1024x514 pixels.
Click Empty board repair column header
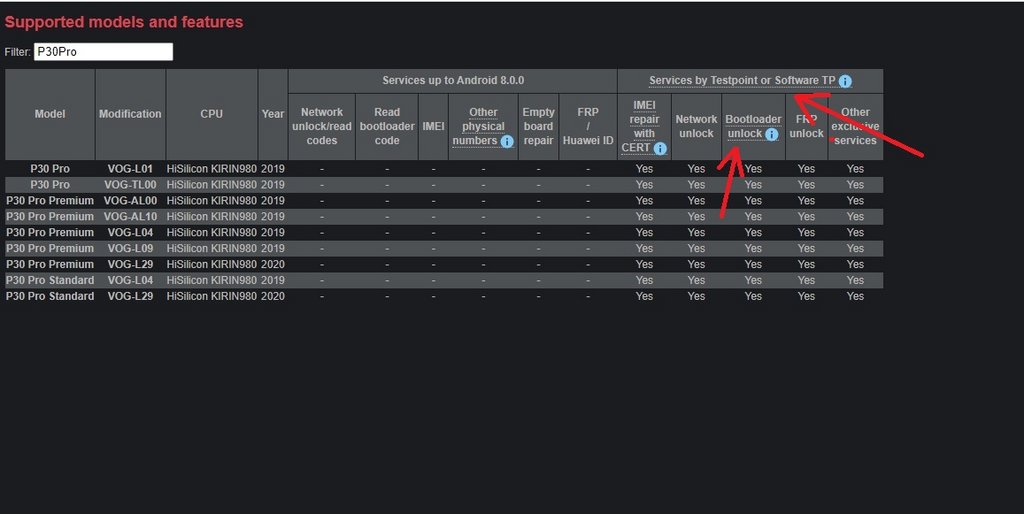tap(538, 126)
